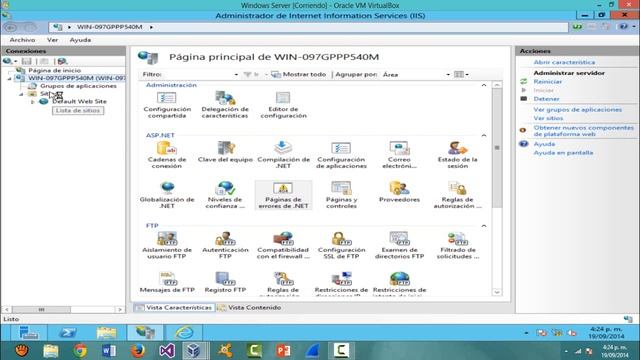The width and height of the screenshot is (640, 360).
Task: Collapse the ASP.NET group
Action: pyautogui.click(x=484, y=135)
